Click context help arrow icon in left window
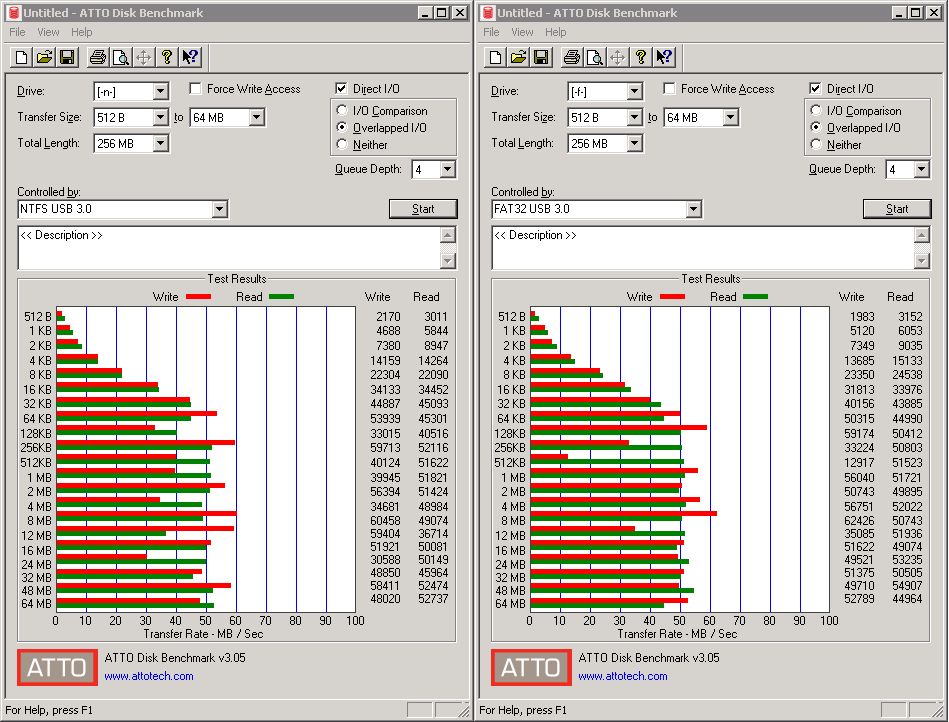The height and width of the screenshot is (722, 949). 190,57
